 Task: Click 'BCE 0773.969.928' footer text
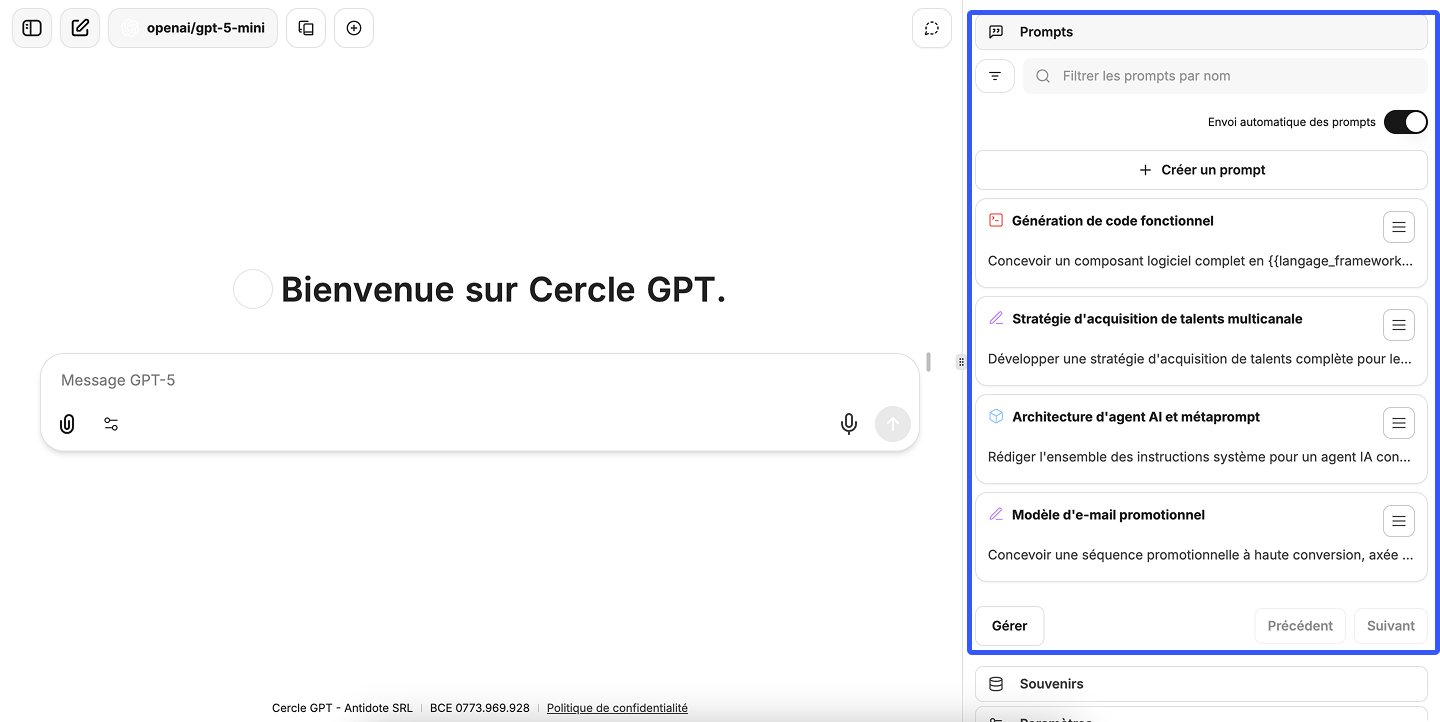click(480, 708)
